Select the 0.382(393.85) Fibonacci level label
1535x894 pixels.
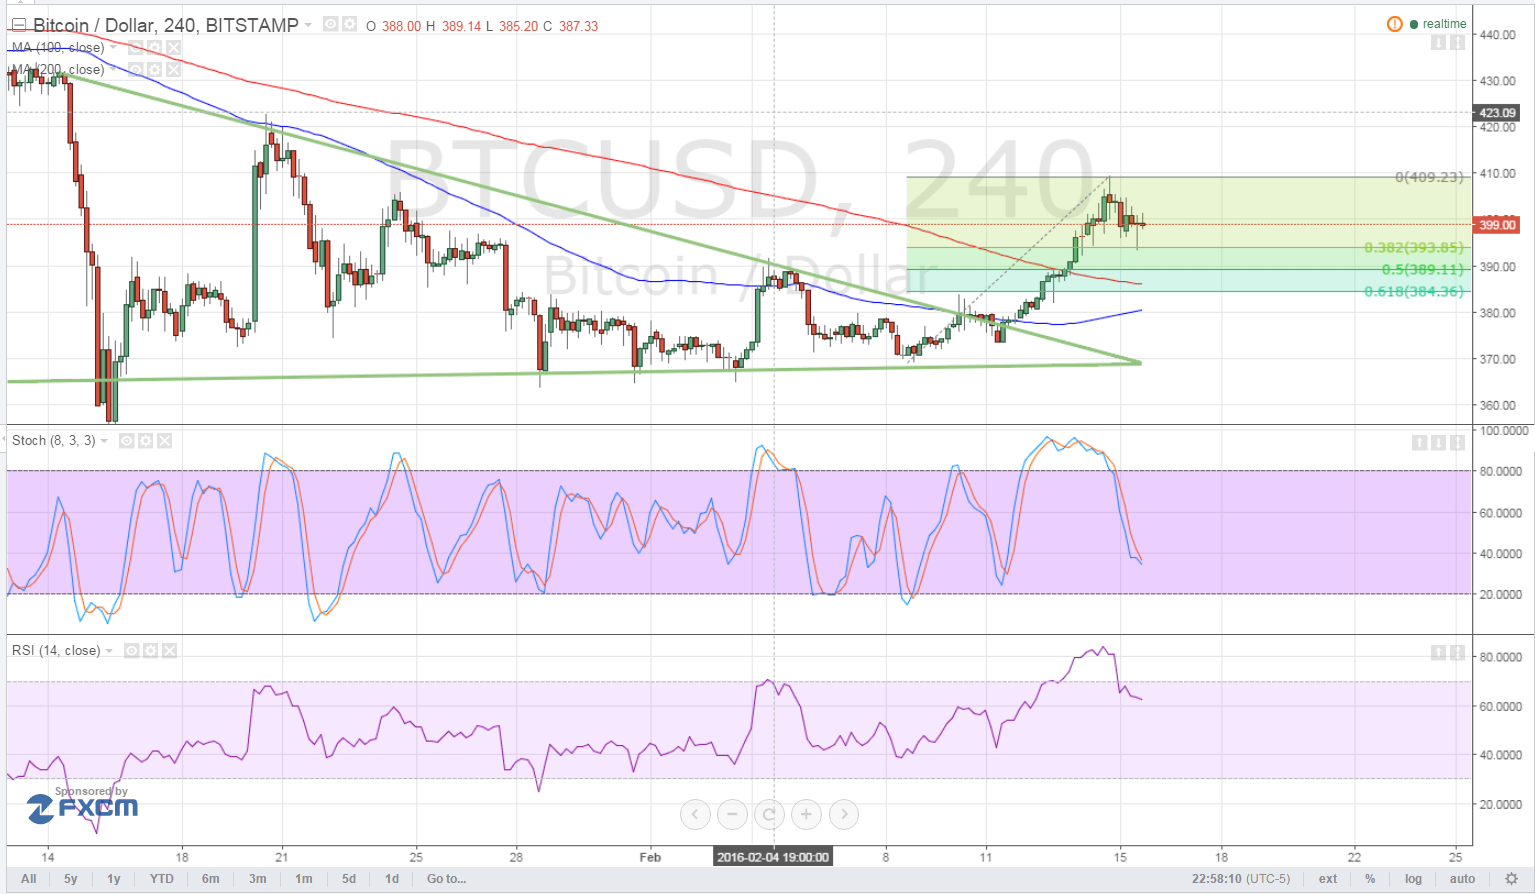pyautogui.click(x=1414, y=248)
